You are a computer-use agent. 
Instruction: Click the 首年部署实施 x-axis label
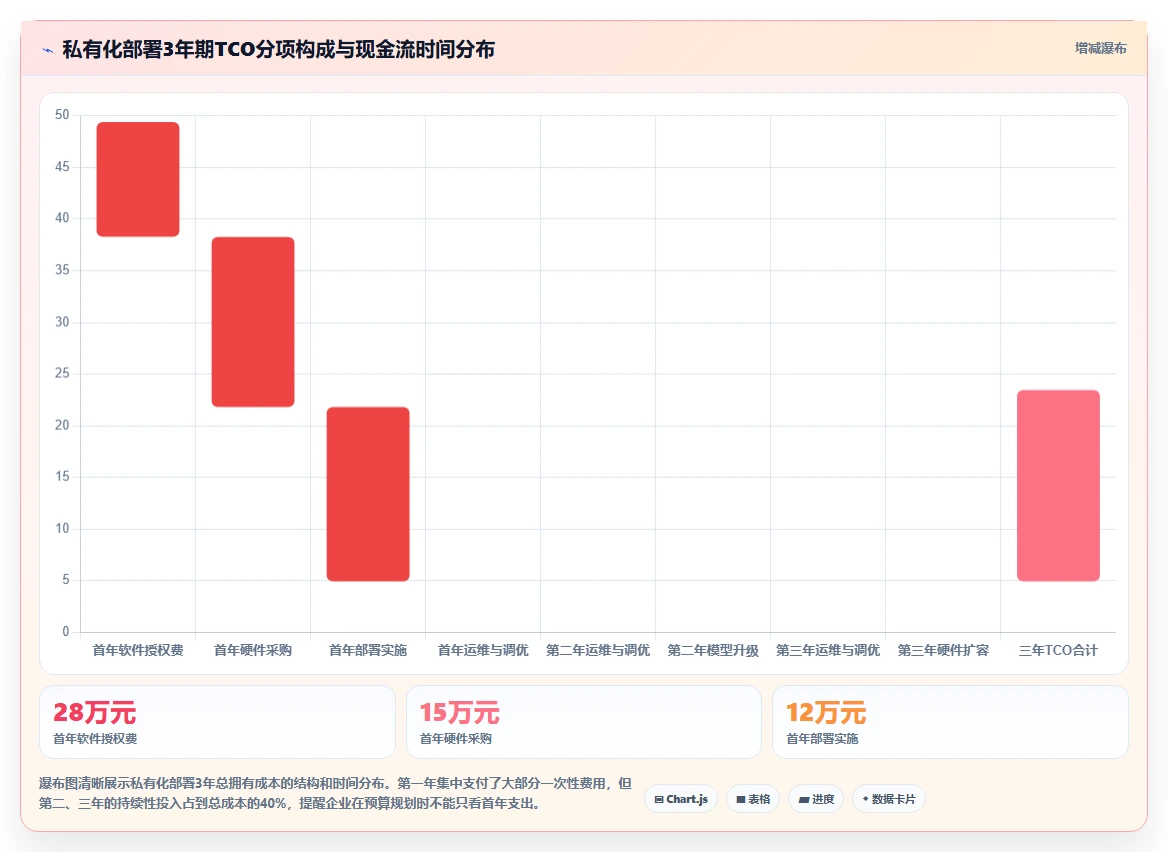click(368, 650)
